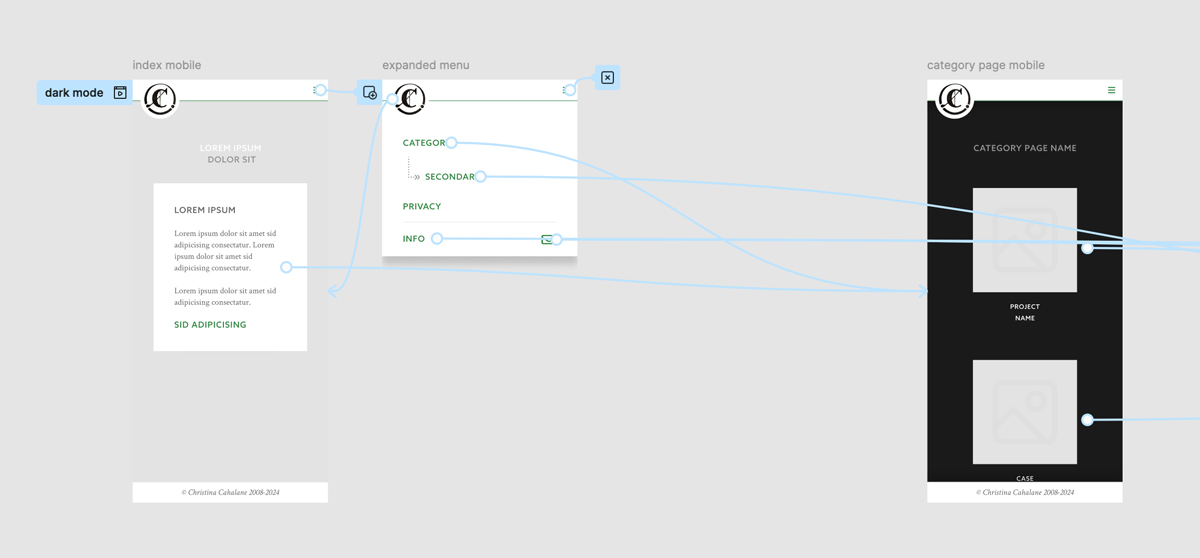Click the second project image placeholder thumbnail
This screenshot has height=558, width=1200.
1025,412
